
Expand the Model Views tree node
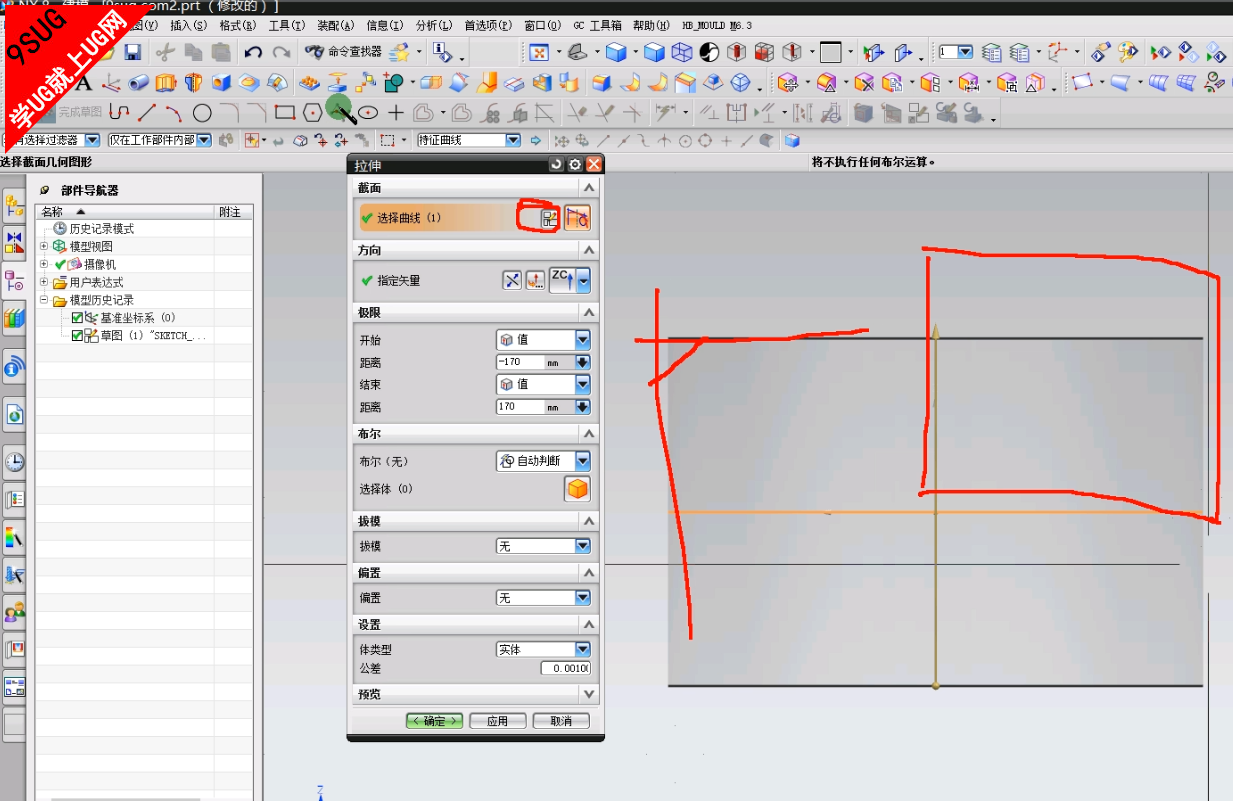pyautogui.click(x=44, y=246)
